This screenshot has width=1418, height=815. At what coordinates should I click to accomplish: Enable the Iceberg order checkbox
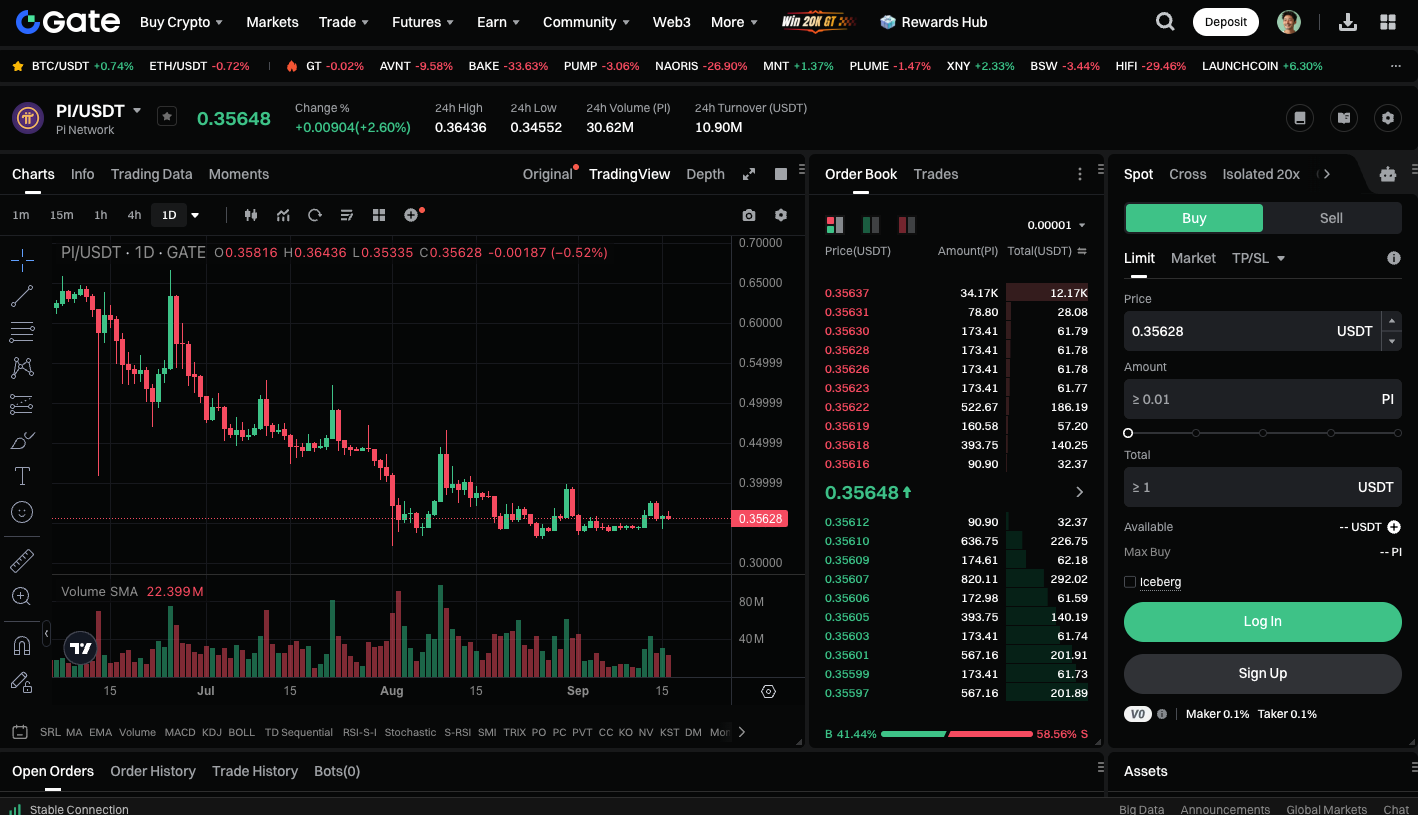(x=1130, y=582)
